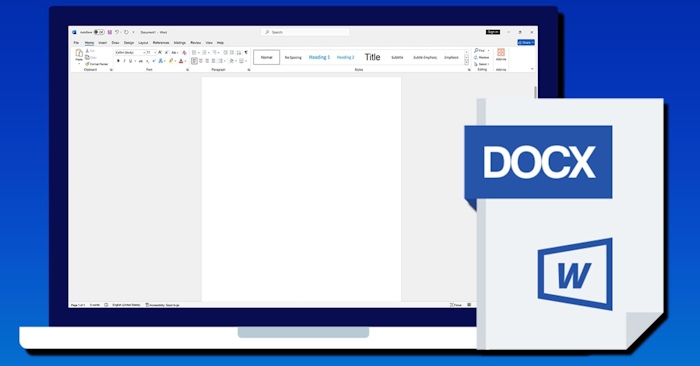Click the Borders icon

[x=241, y=61]
